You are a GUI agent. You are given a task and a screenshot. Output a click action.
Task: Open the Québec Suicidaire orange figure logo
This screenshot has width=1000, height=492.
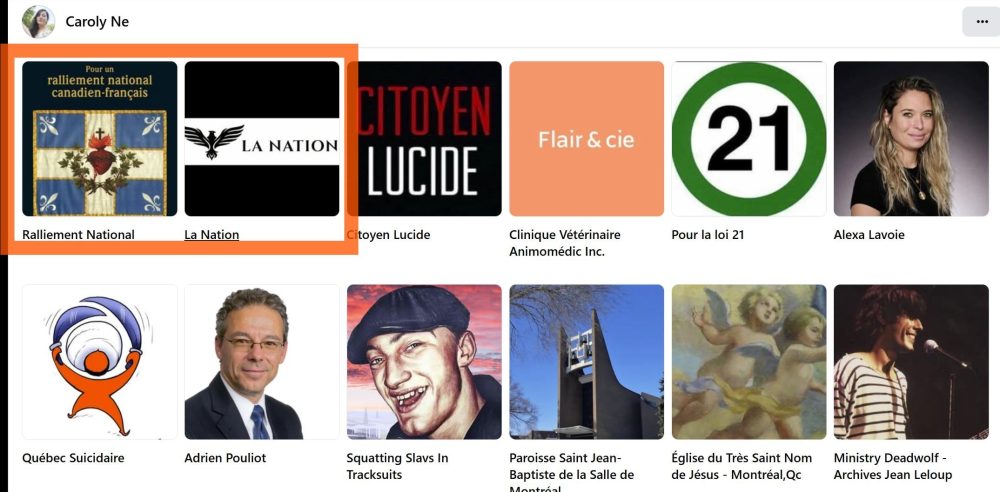pos(99,362)
